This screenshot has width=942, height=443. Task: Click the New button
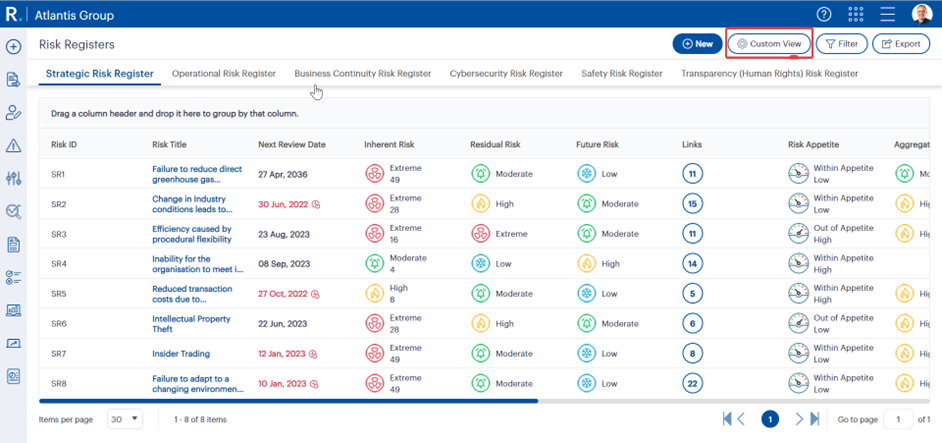click(x=697, y=44)
